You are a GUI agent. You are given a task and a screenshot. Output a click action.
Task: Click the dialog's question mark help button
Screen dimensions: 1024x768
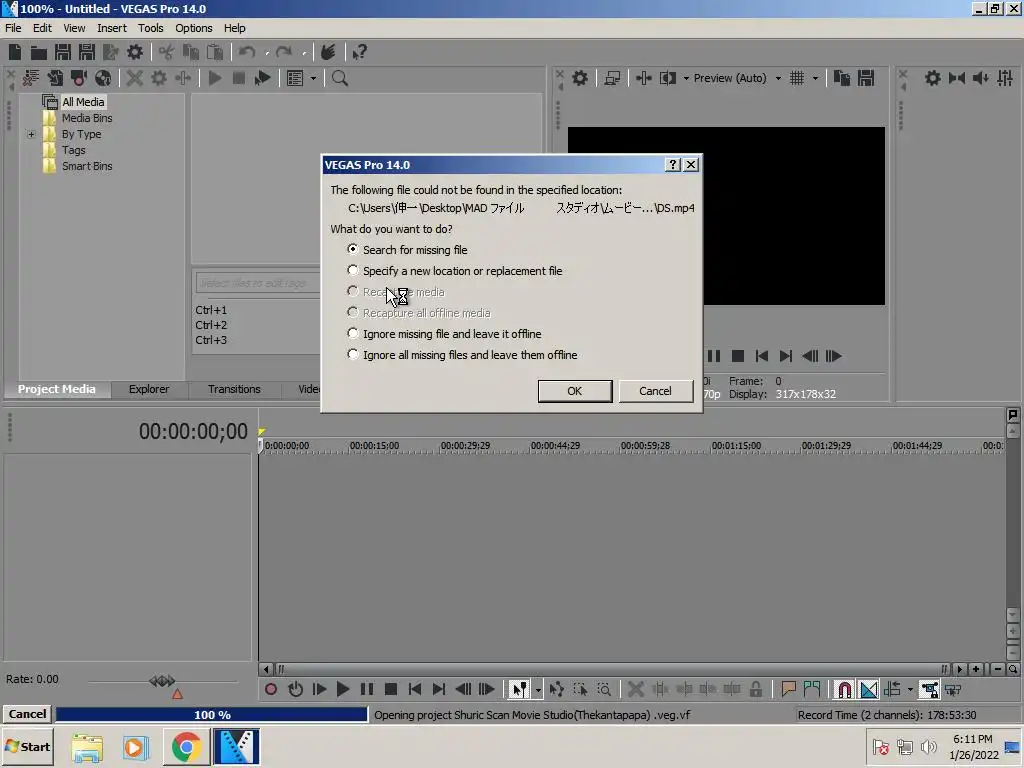[673, 165]
